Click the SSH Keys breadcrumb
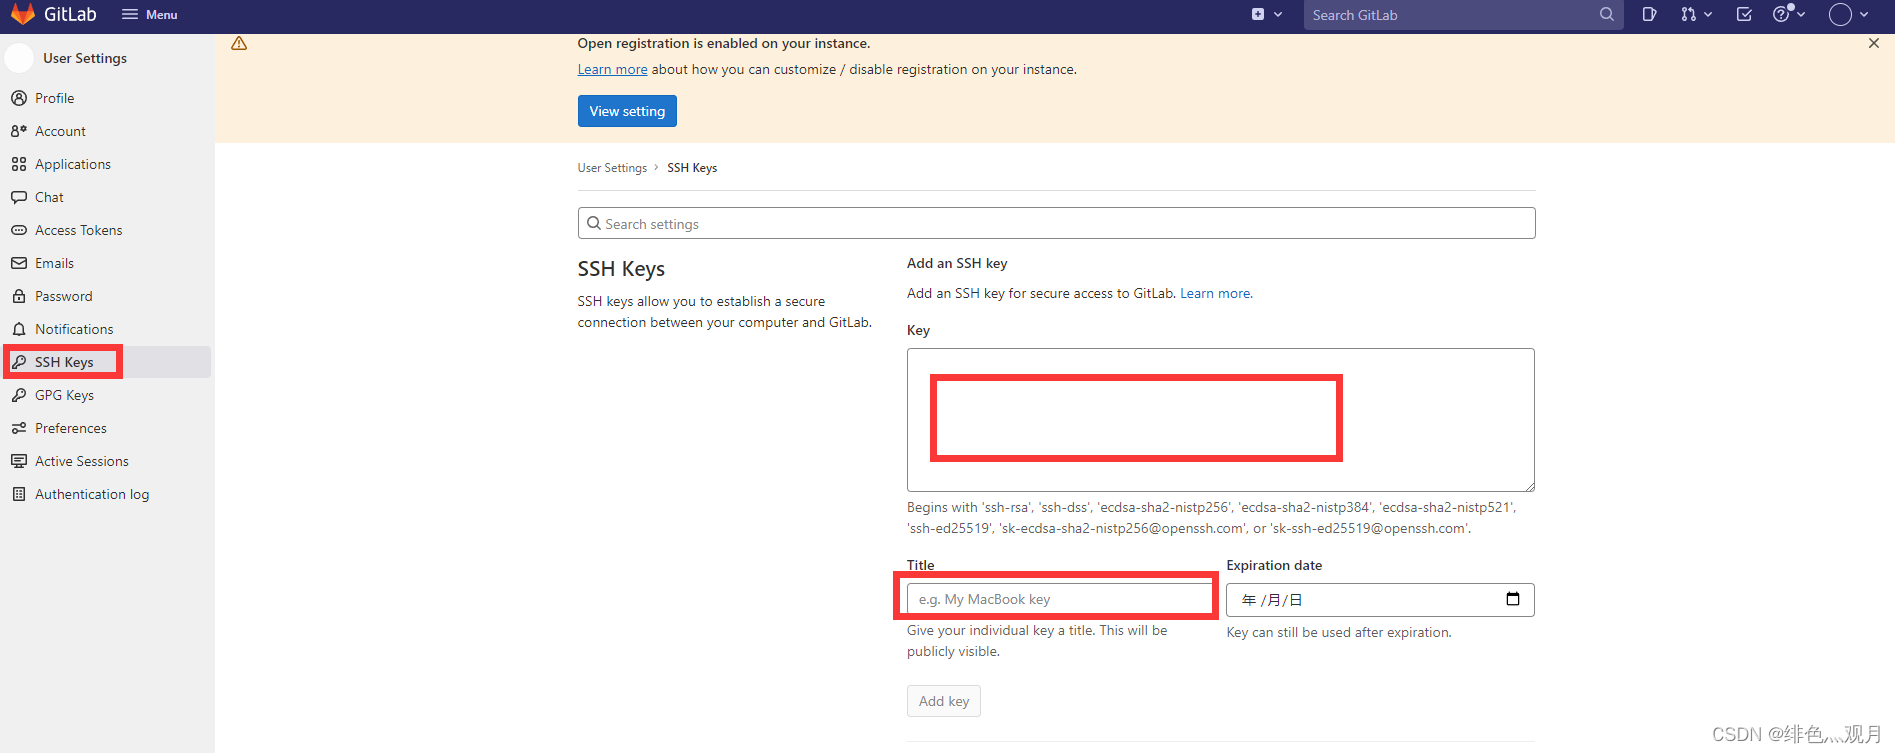Screen dimensions: 1895x753 tap(692, 168)
